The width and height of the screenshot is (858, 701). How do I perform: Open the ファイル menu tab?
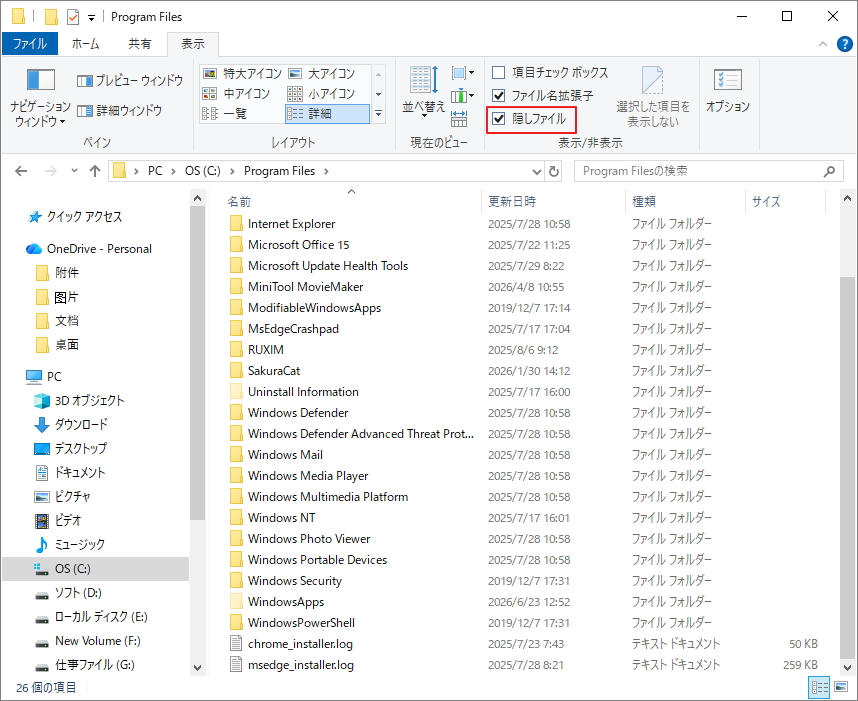(30, 44)
